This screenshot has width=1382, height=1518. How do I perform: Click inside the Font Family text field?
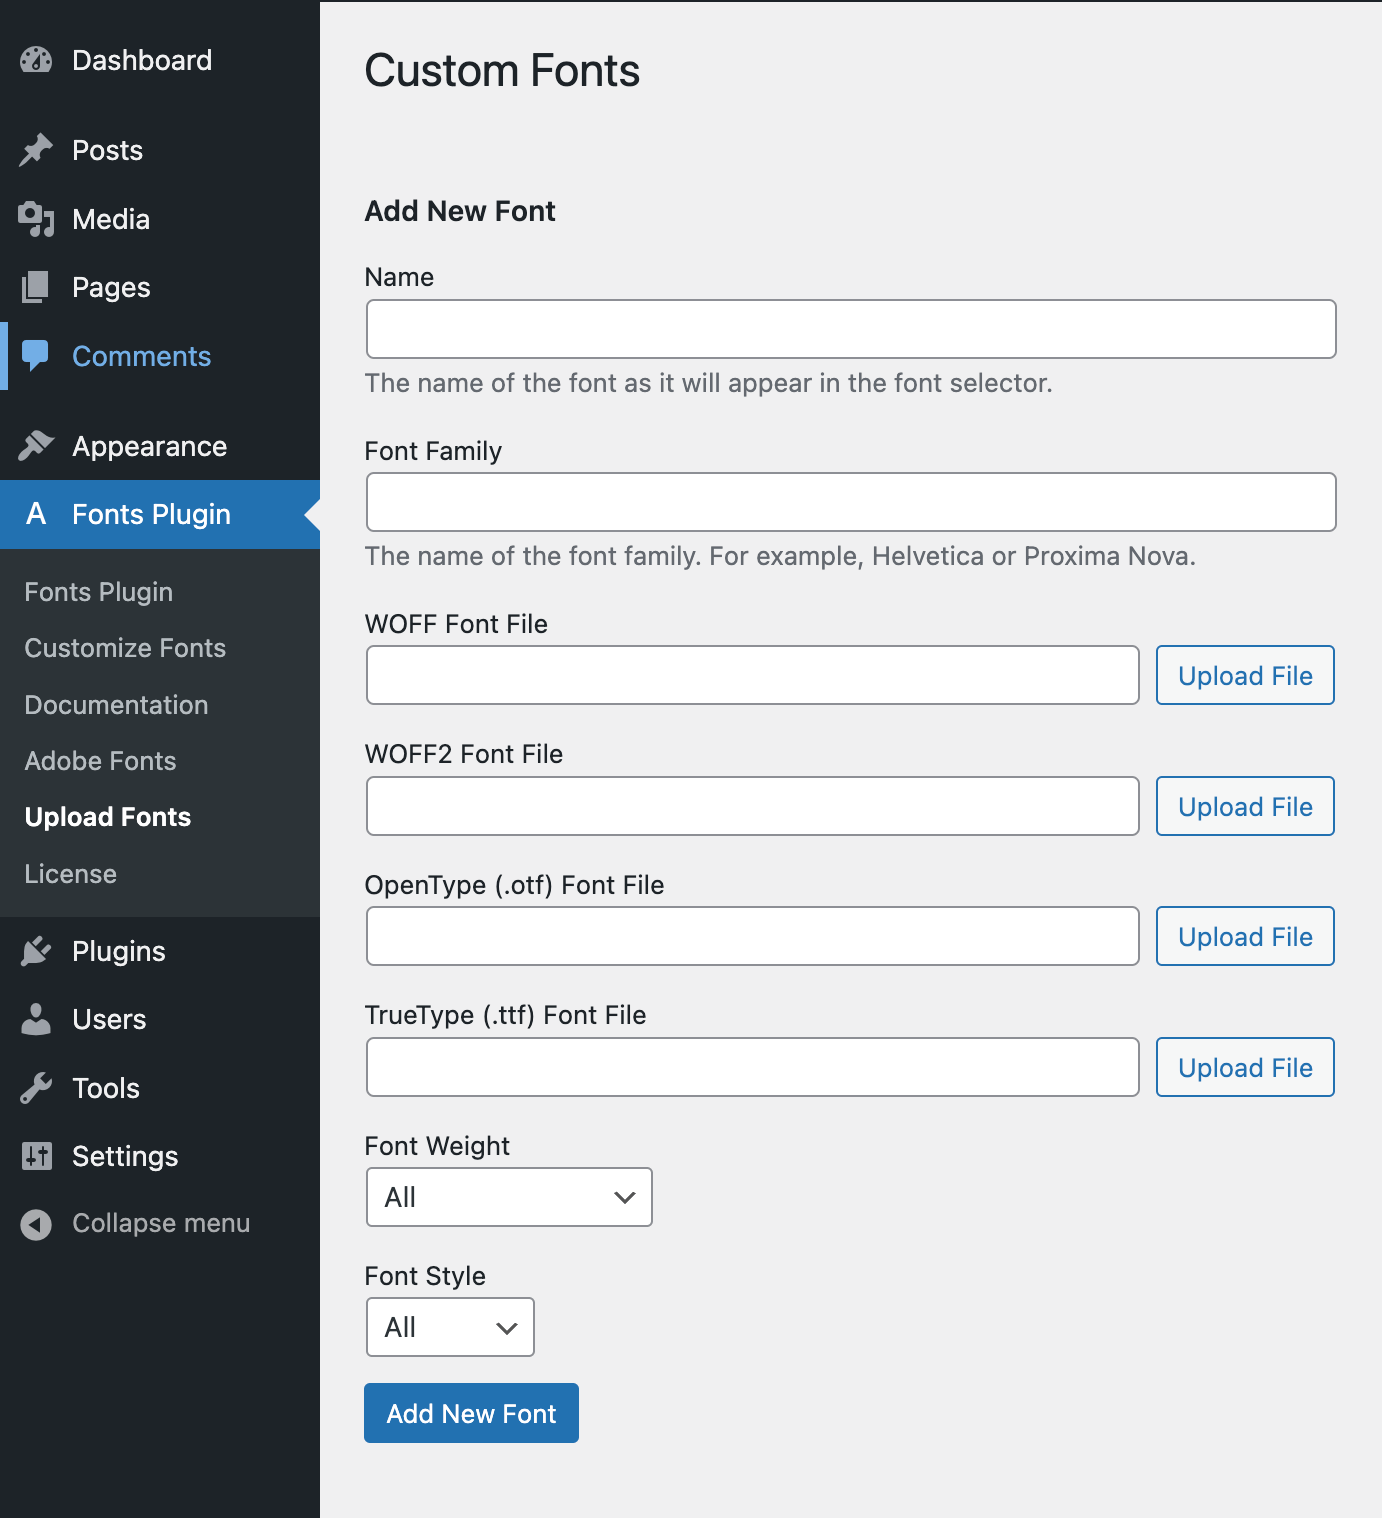[x=850, y=502]
